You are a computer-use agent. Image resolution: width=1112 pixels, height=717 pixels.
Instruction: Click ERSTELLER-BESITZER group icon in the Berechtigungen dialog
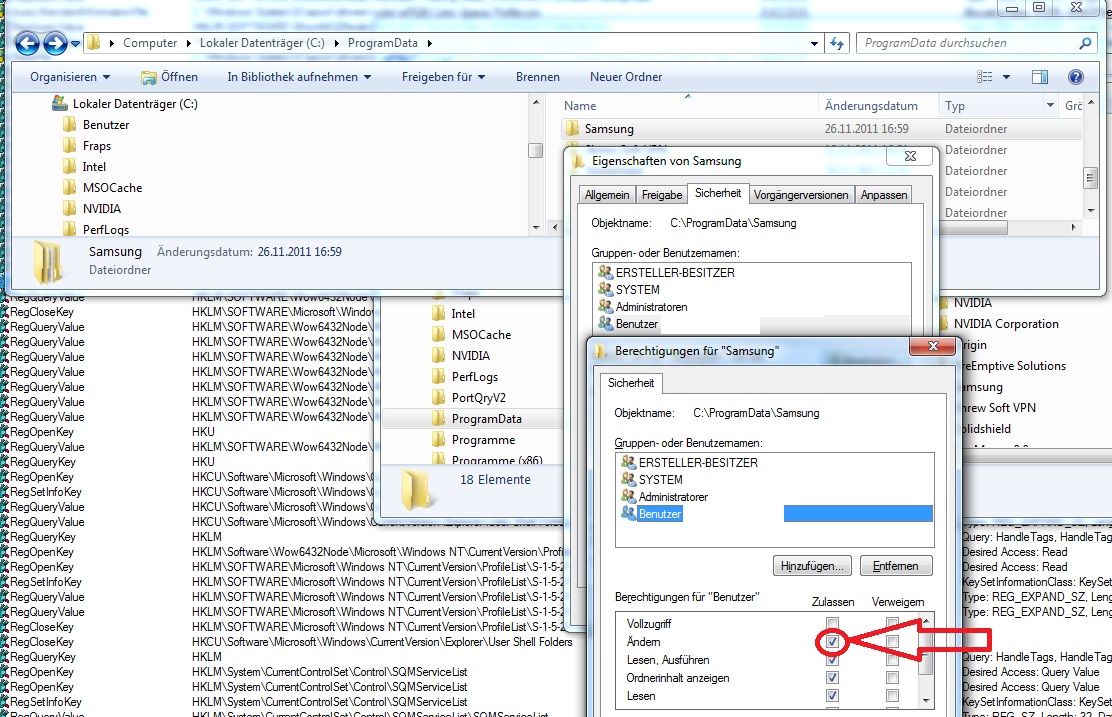[628, 462]
